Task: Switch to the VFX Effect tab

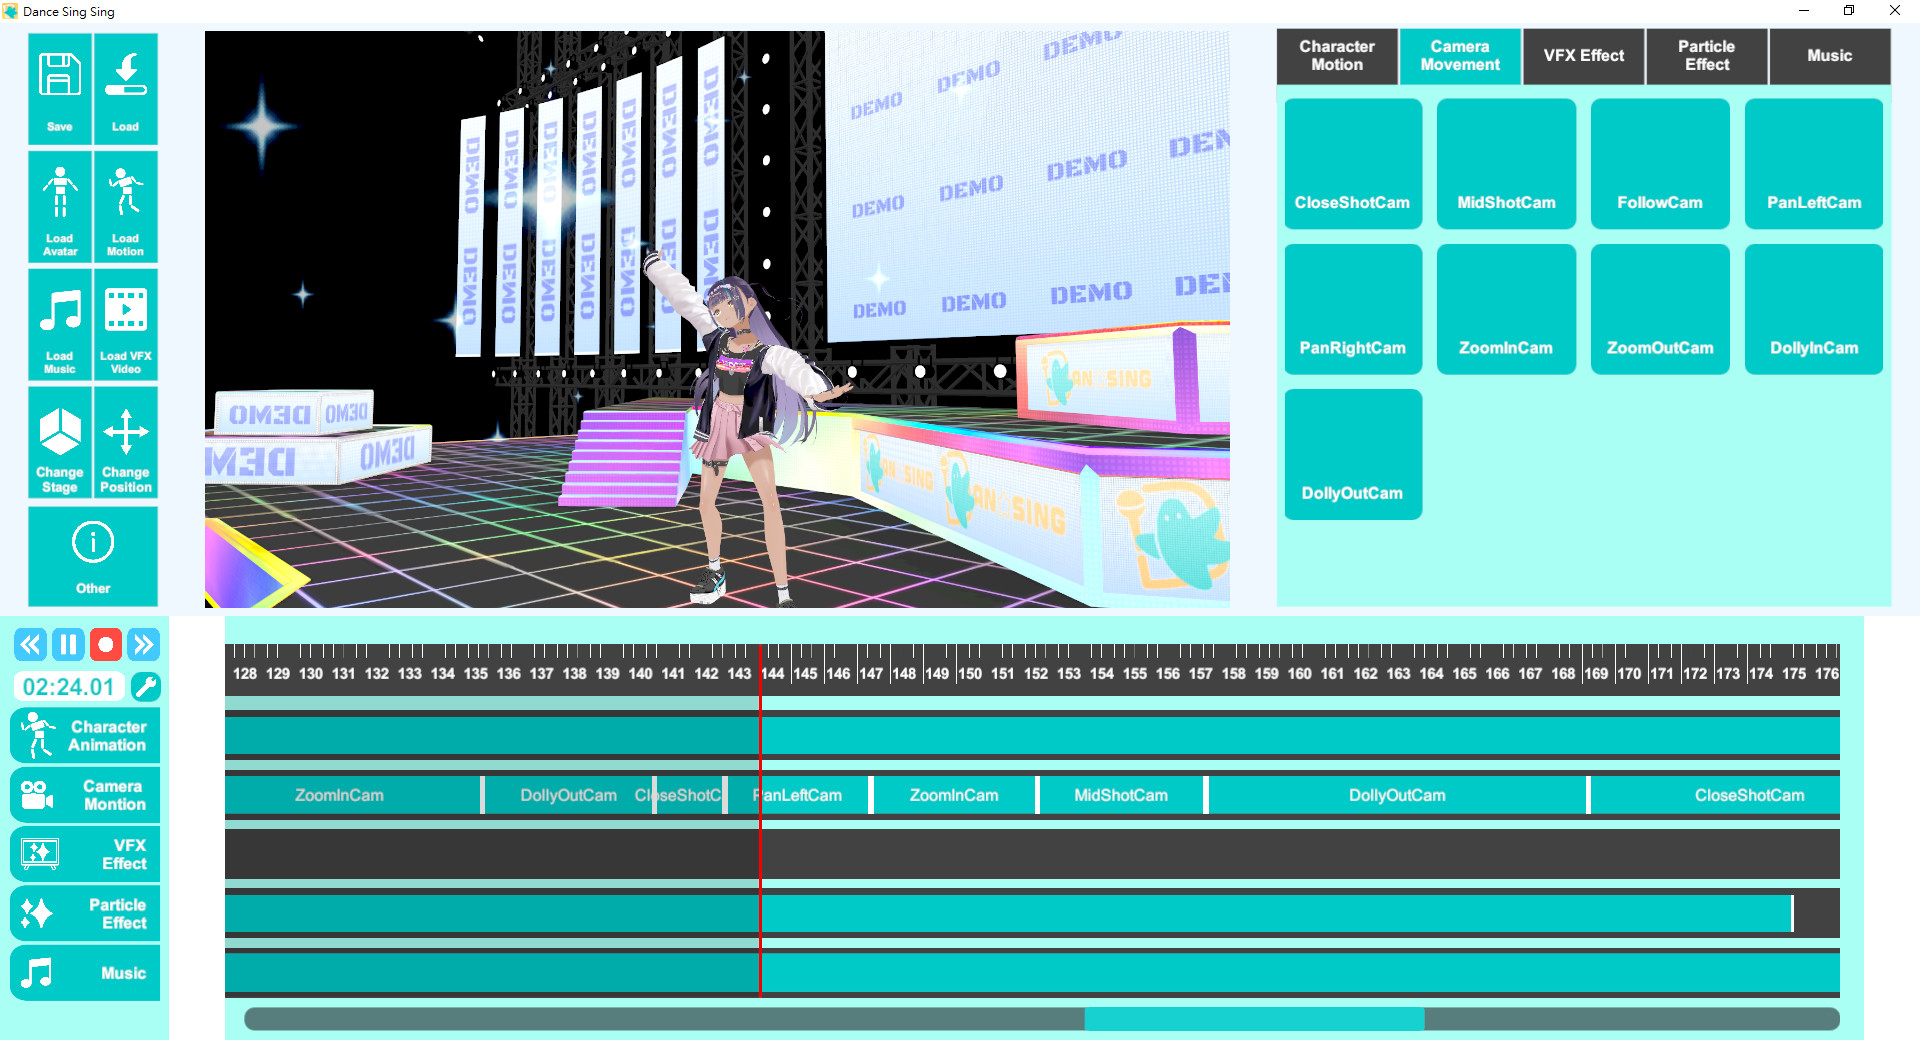Action: point(1583,56)
